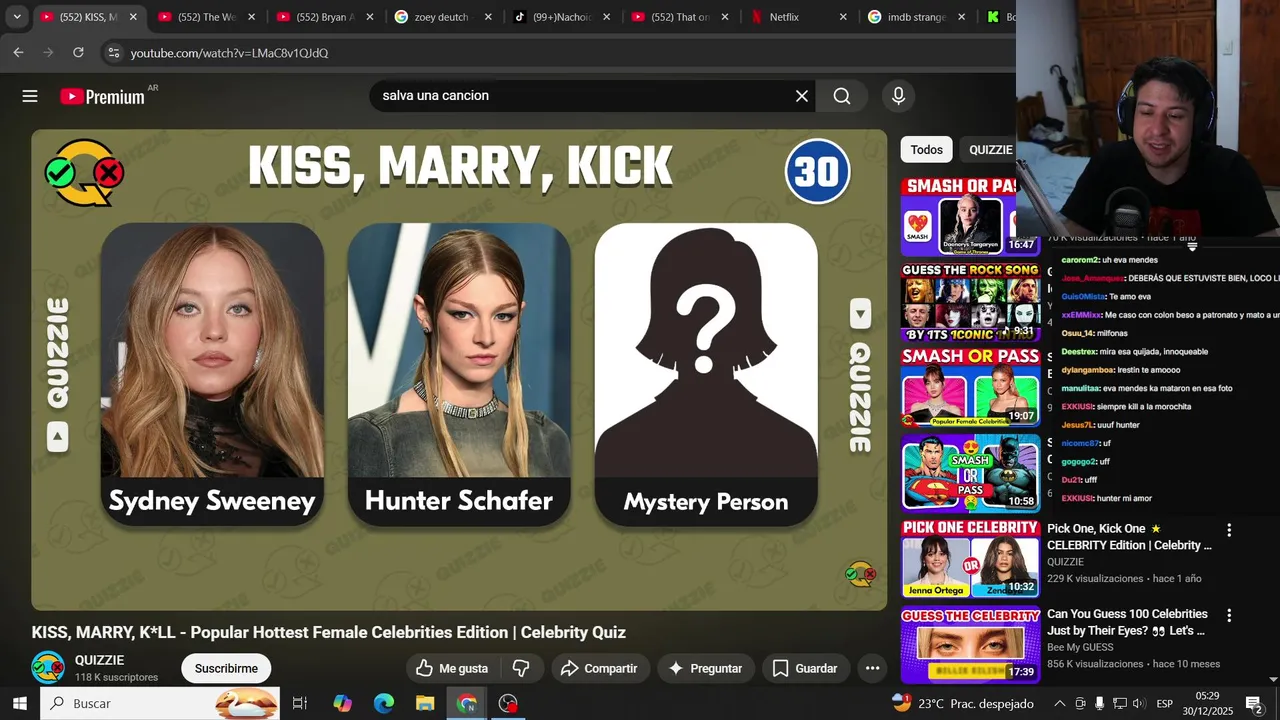This screenshot has height=720, width=1280.
Task: Switch to The We... YouTube tab
Action: coord(206,17)
